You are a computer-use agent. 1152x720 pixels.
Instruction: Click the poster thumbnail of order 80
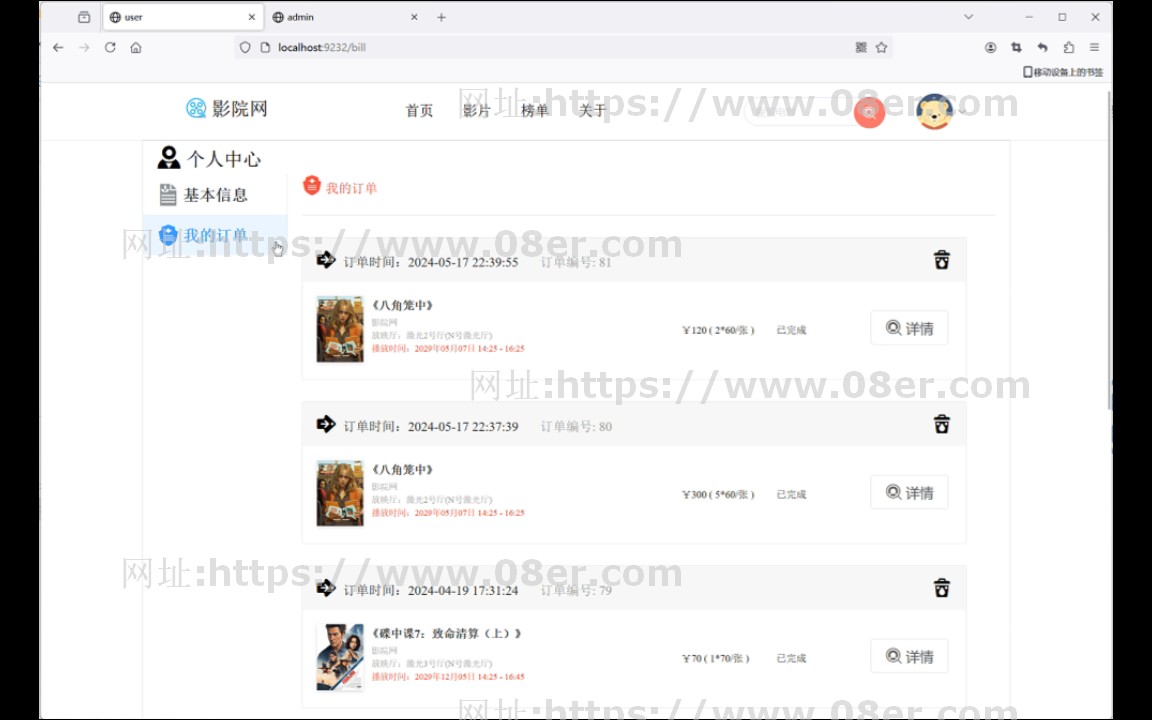point(339,493)
